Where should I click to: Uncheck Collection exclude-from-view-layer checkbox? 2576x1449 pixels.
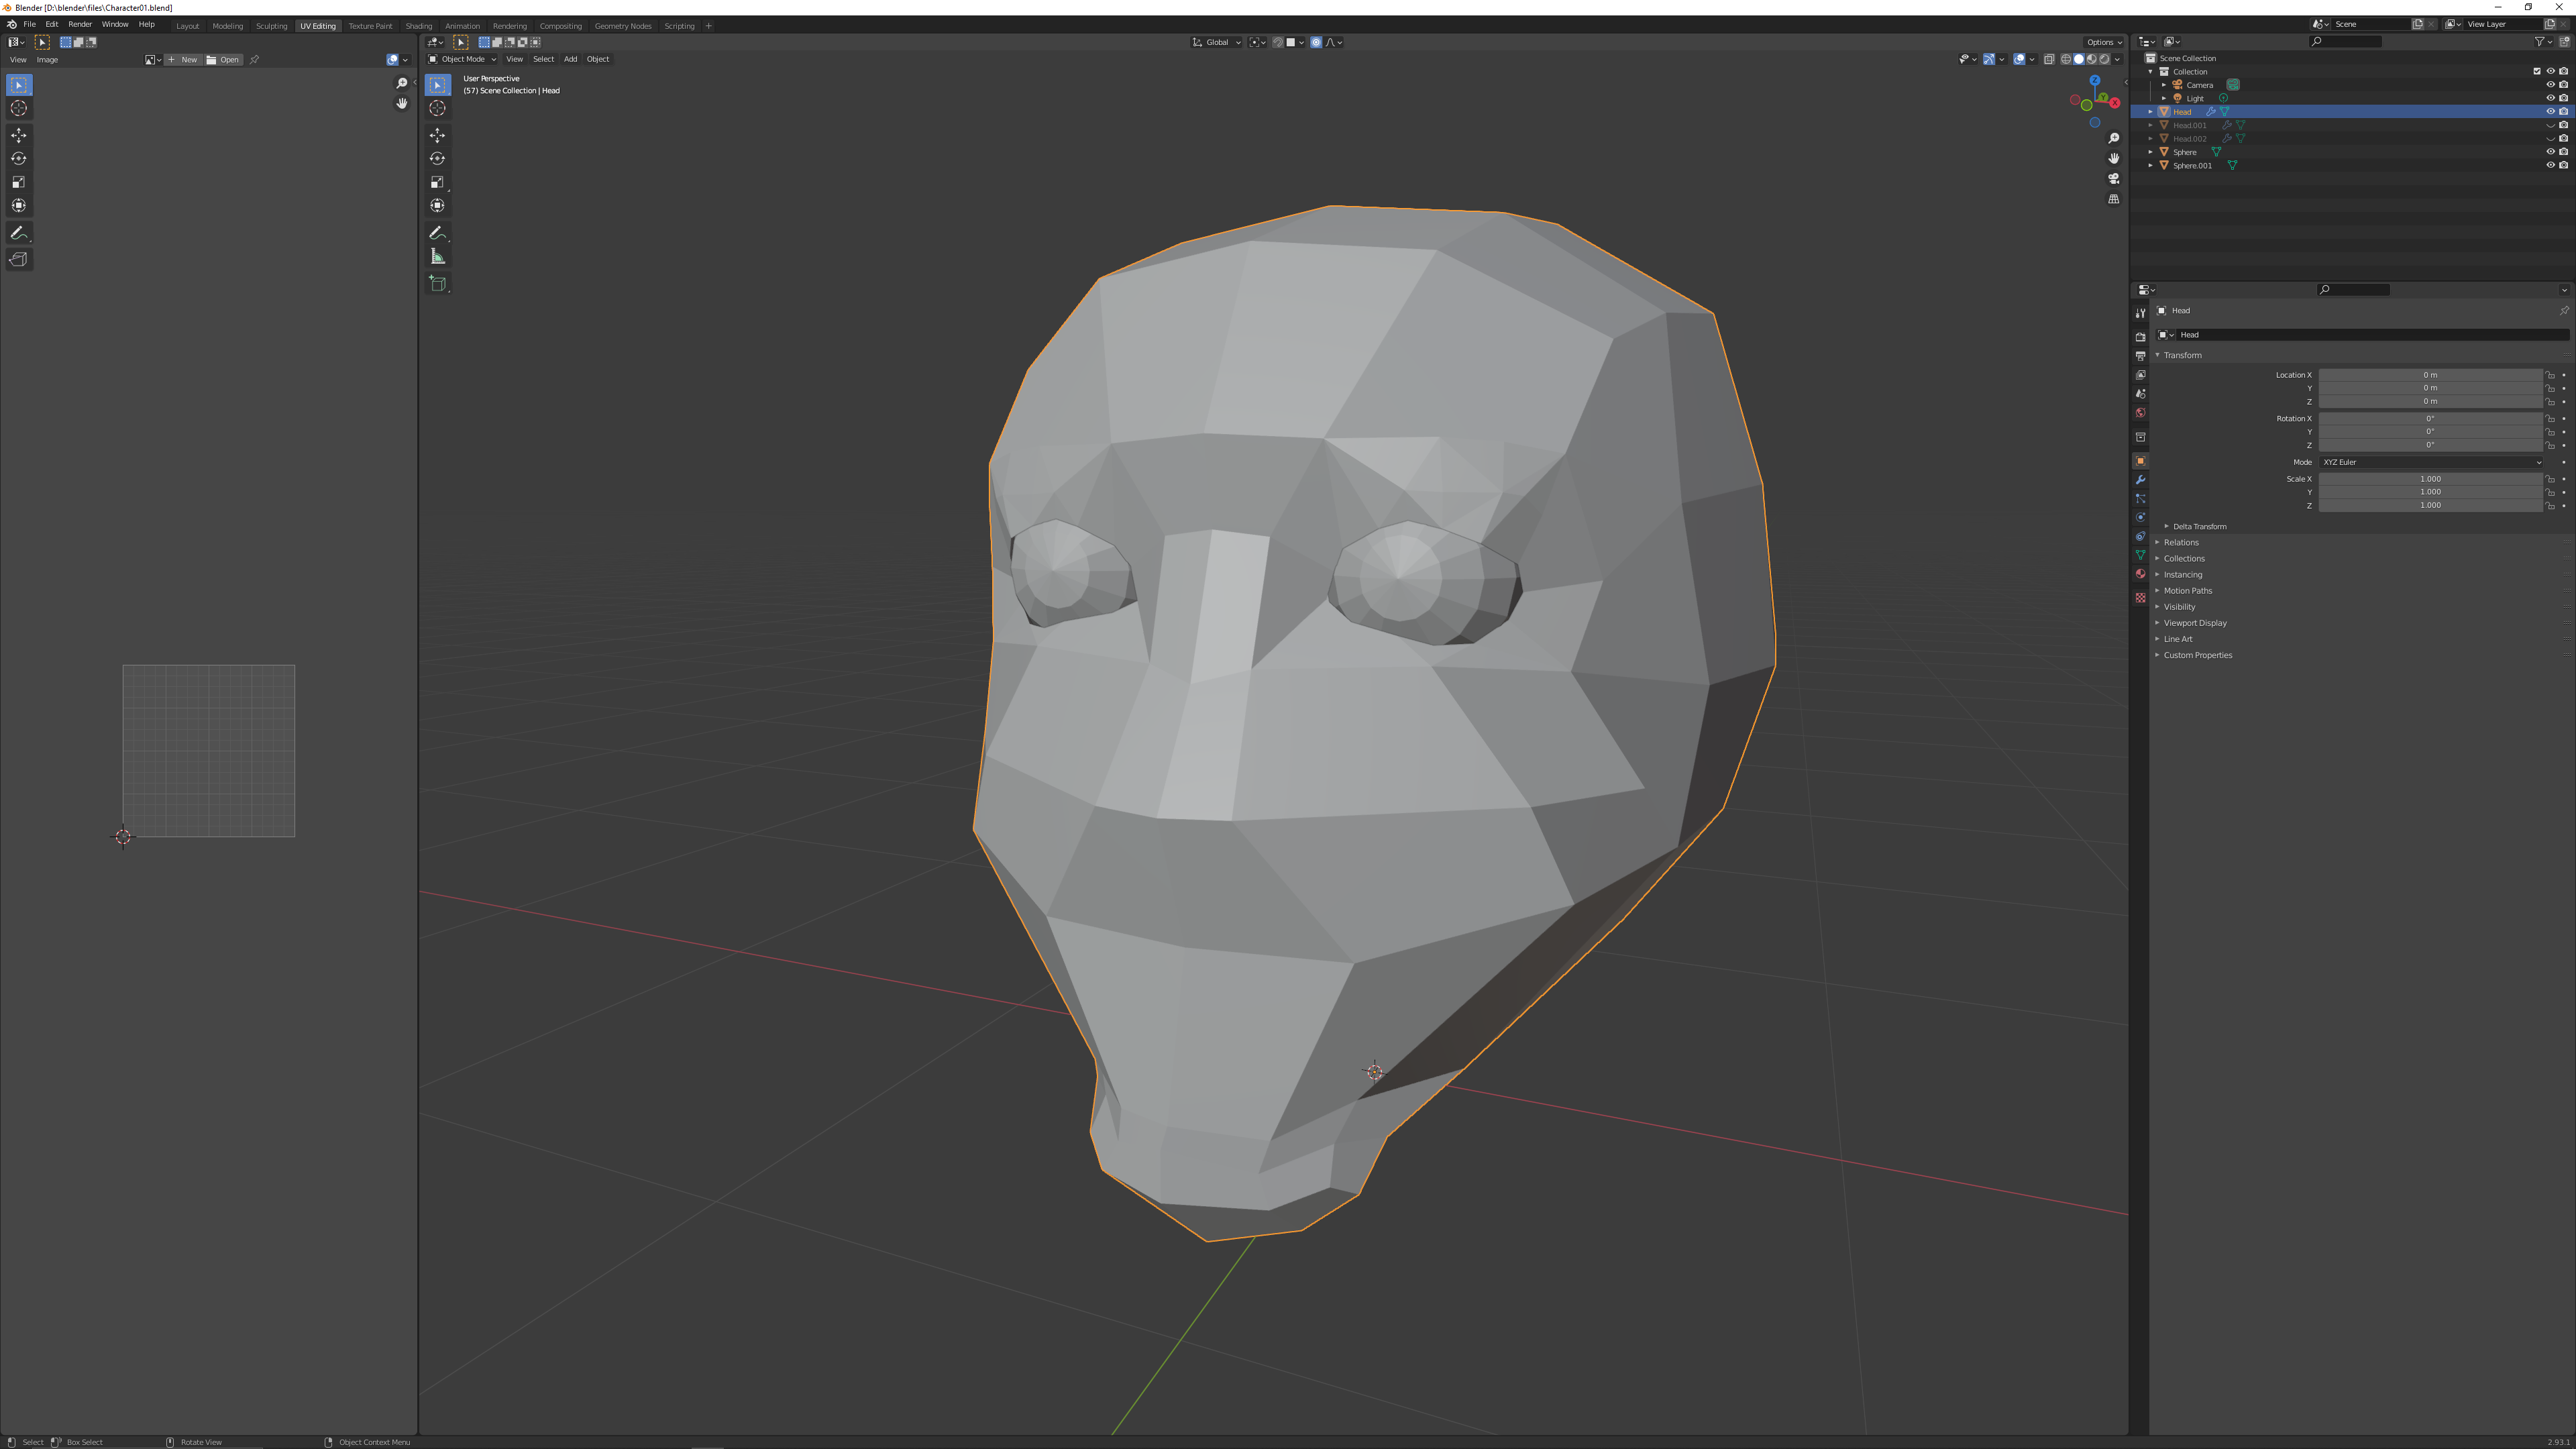2537,71
